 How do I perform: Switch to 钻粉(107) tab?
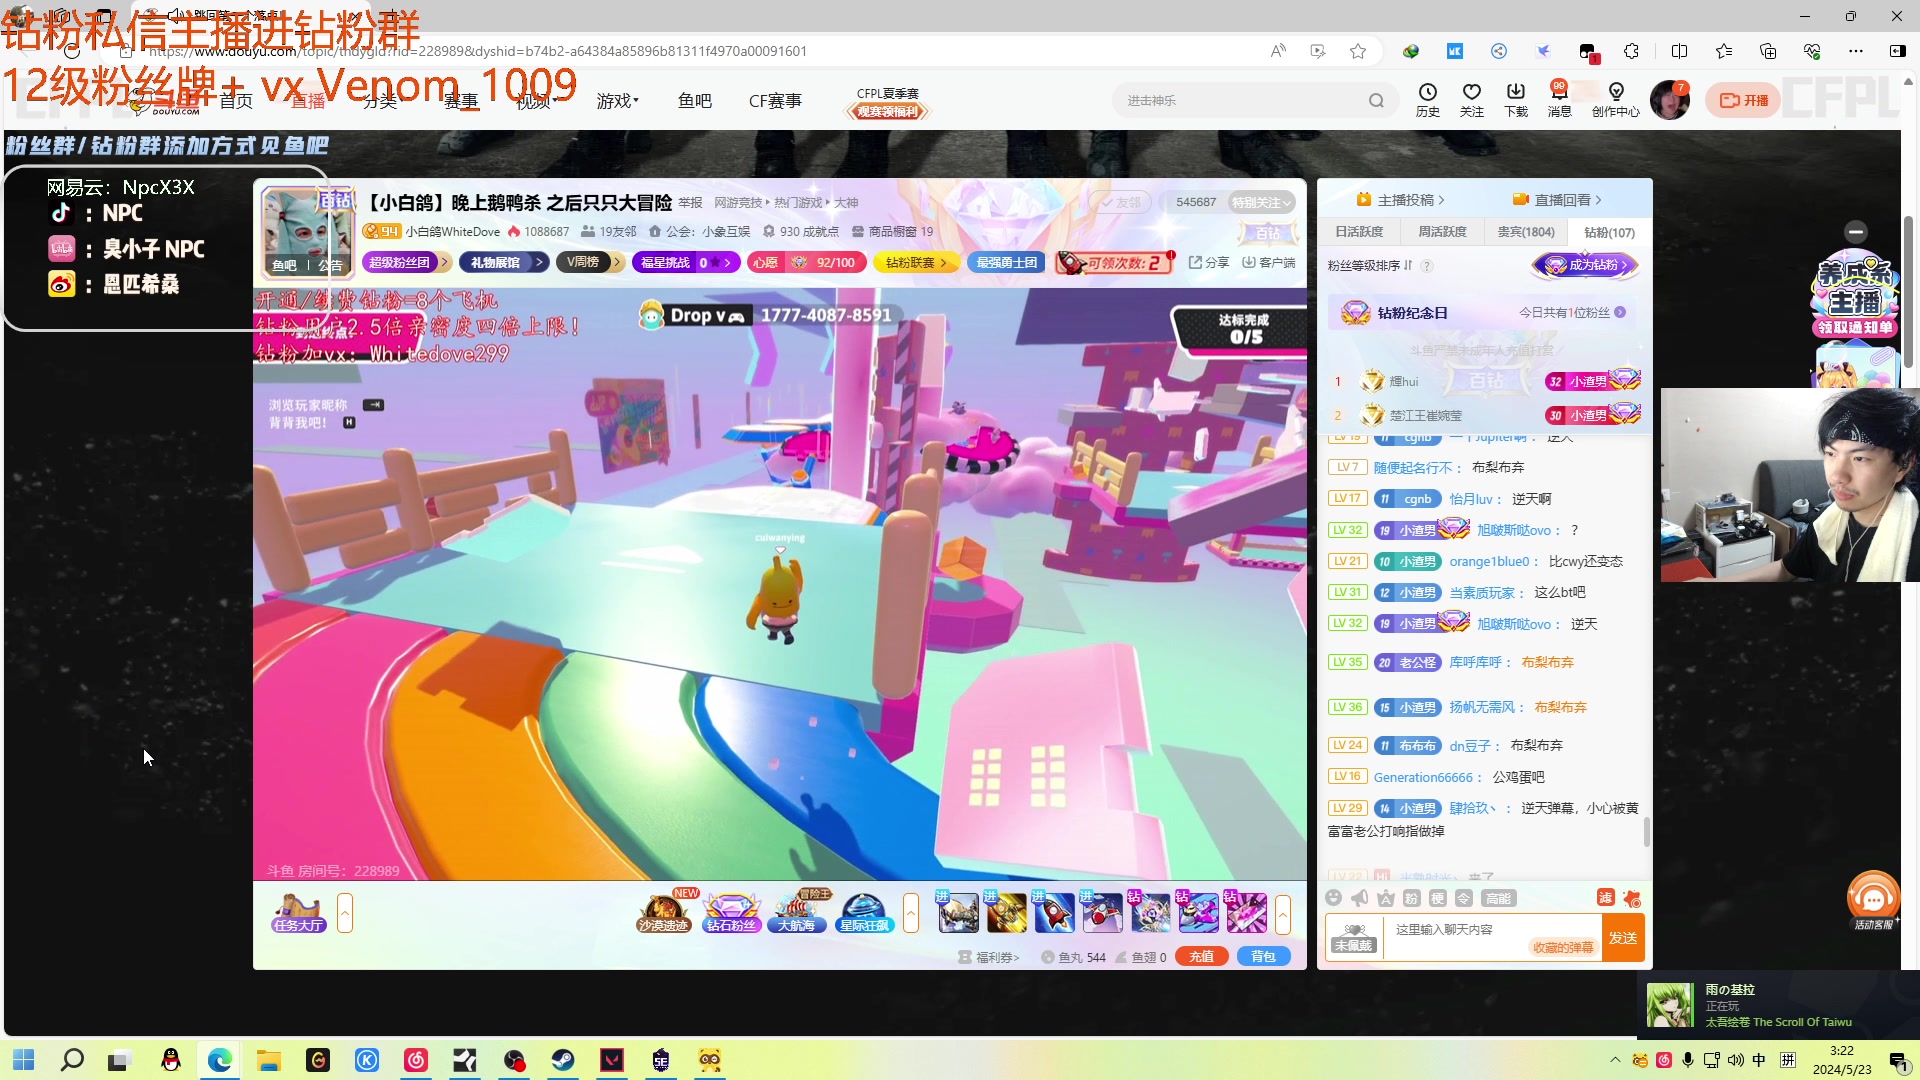pyautogui.click(x=1609, y=232)
